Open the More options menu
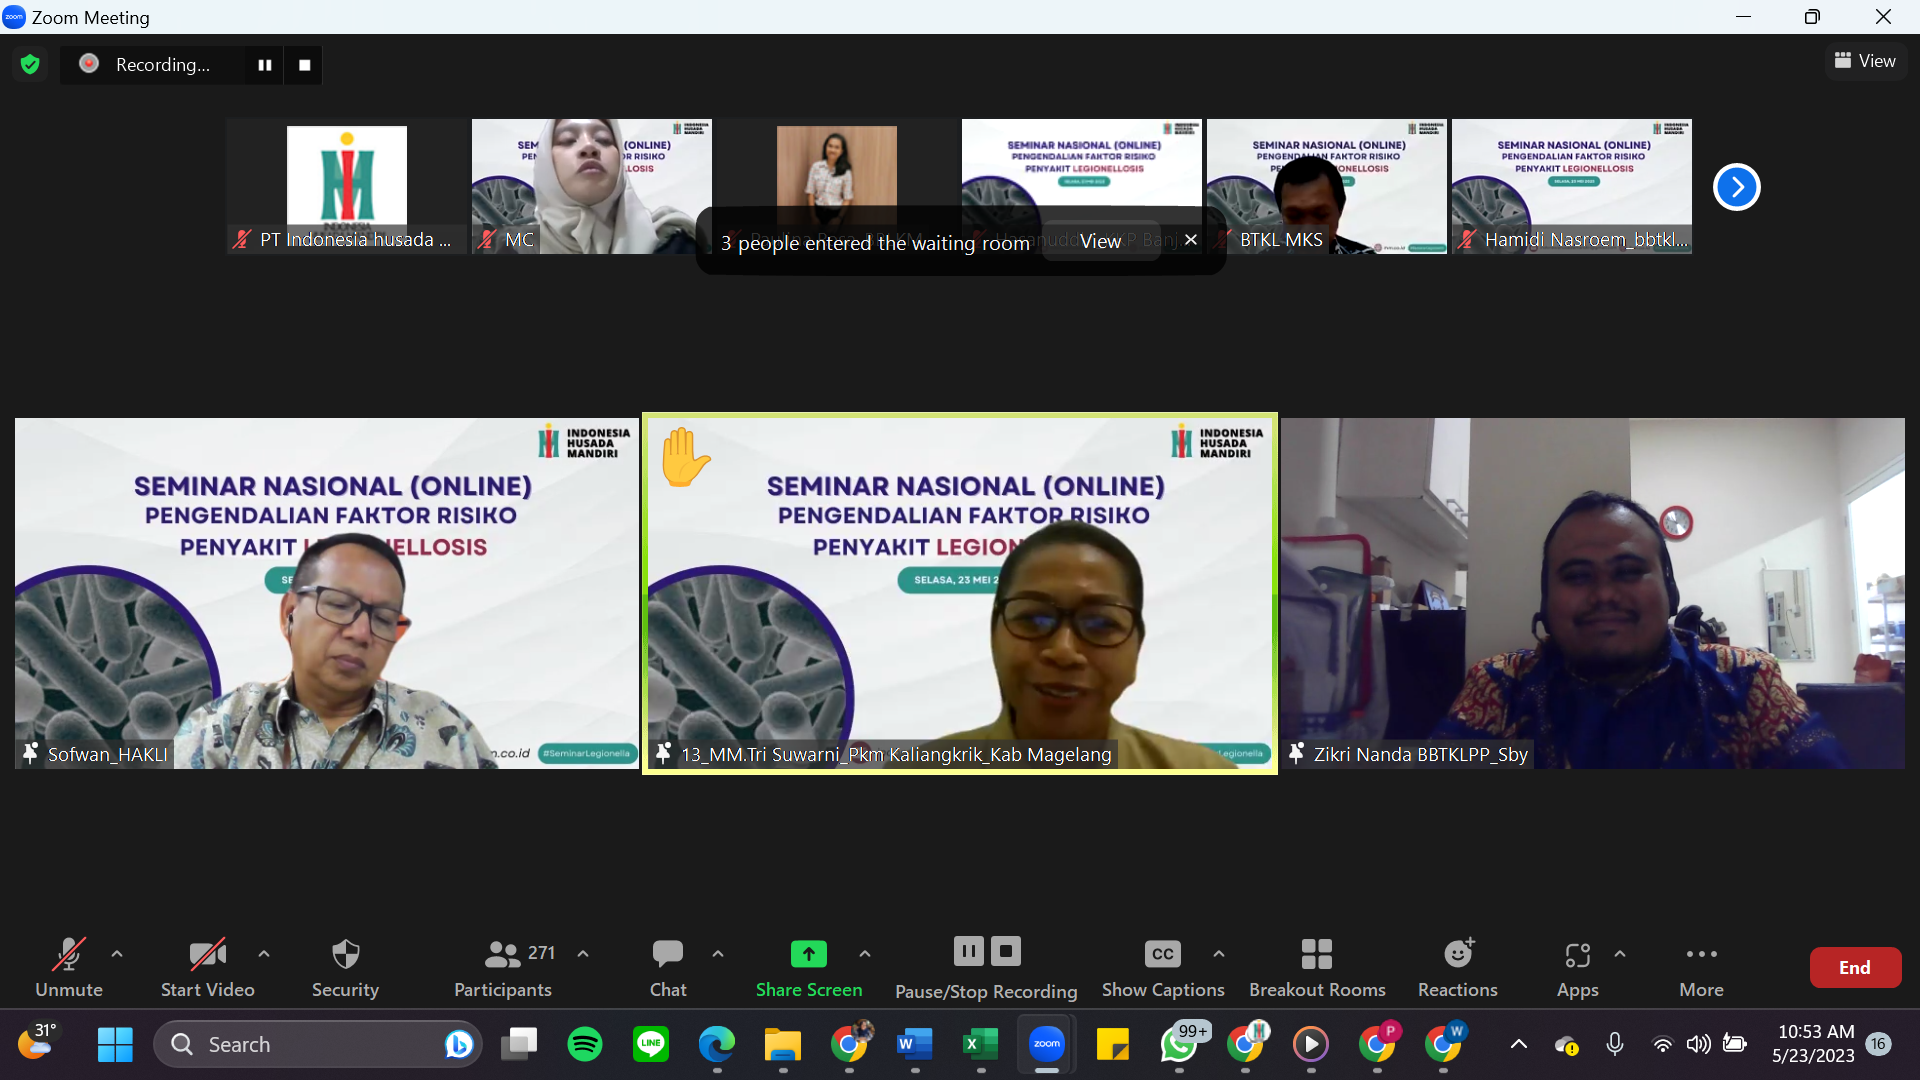This screenshot has height=1080, width=1920. coord(1701,967)
